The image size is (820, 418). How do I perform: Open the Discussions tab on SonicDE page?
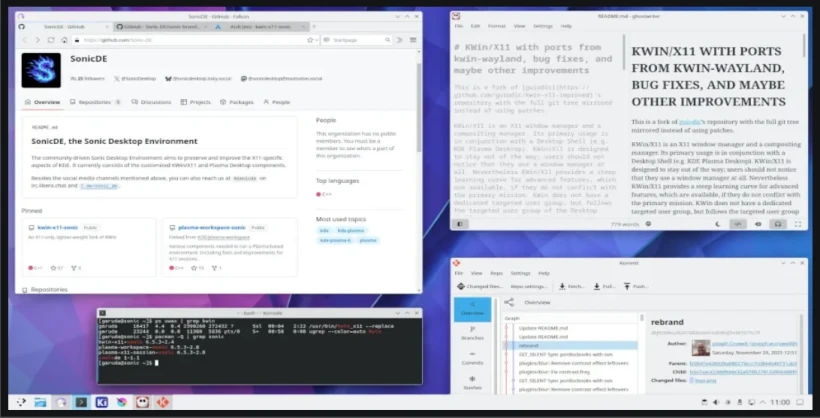pos(151,102)
